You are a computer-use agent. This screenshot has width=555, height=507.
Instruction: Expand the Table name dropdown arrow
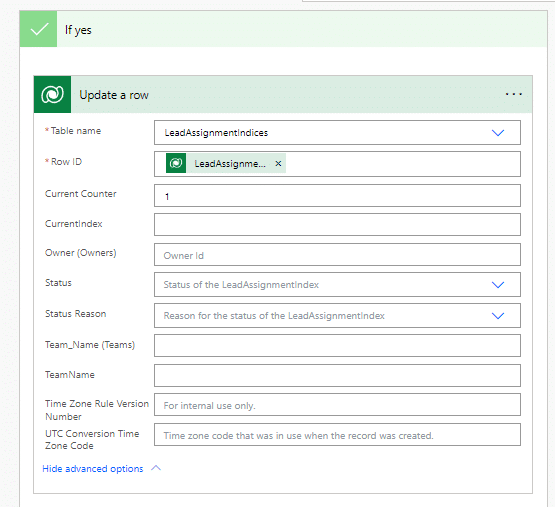click(x=498, y=133)
